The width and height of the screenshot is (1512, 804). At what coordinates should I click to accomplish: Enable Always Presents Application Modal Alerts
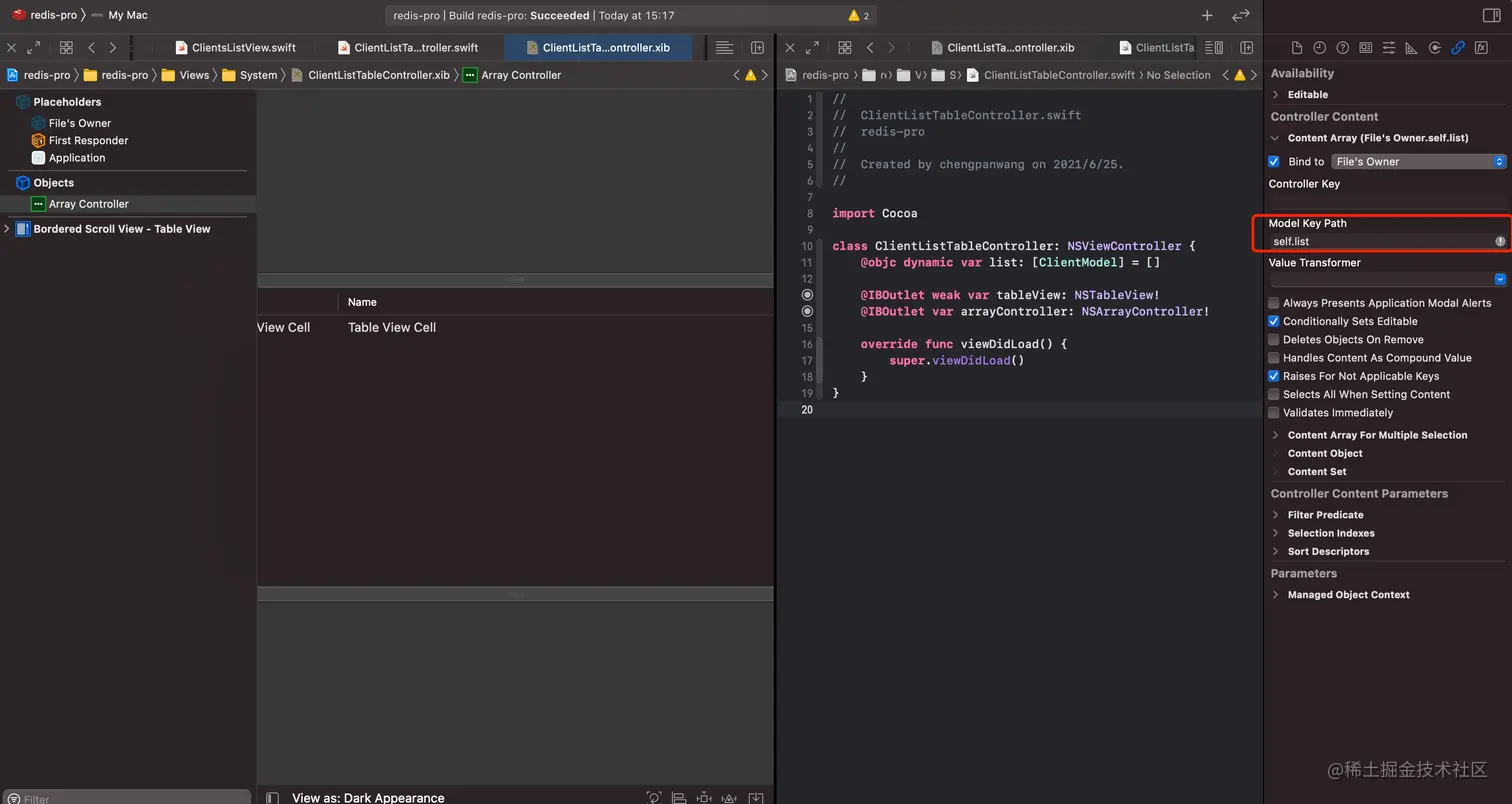(1274, 303)
